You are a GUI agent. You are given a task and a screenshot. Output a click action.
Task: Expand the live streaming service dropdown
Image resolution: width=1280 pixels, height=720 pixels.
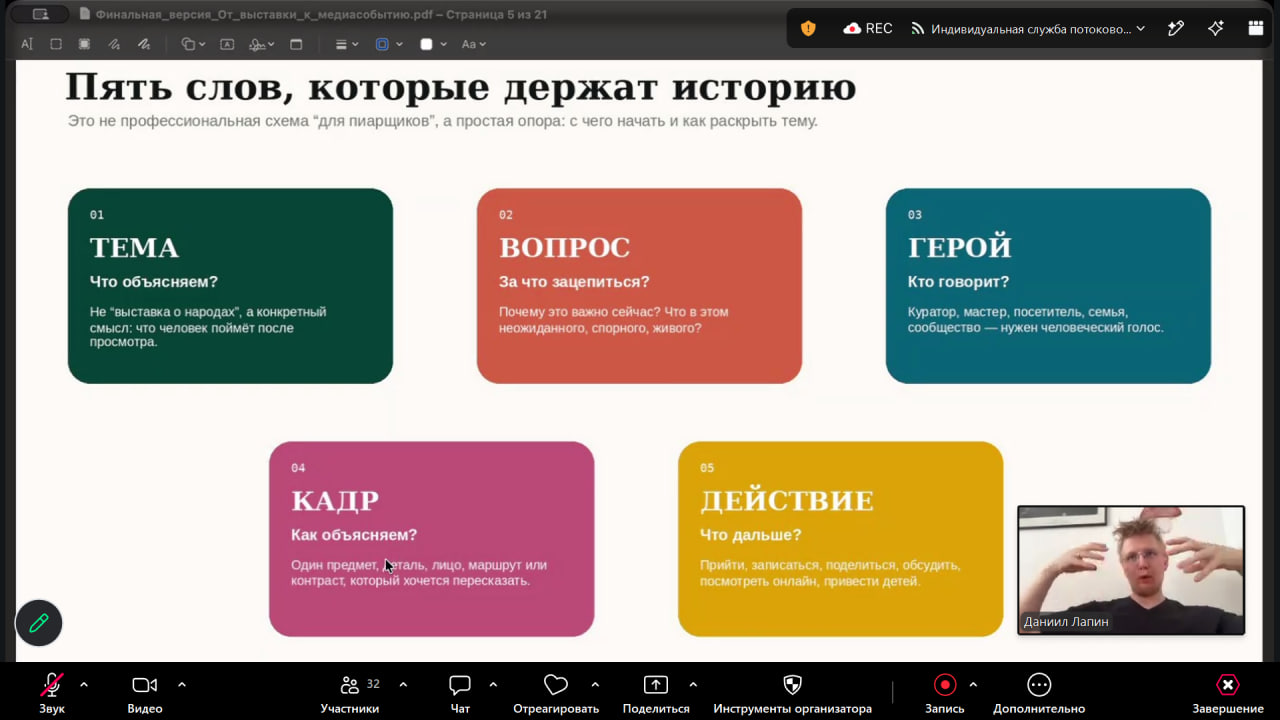click(1028, 29)
